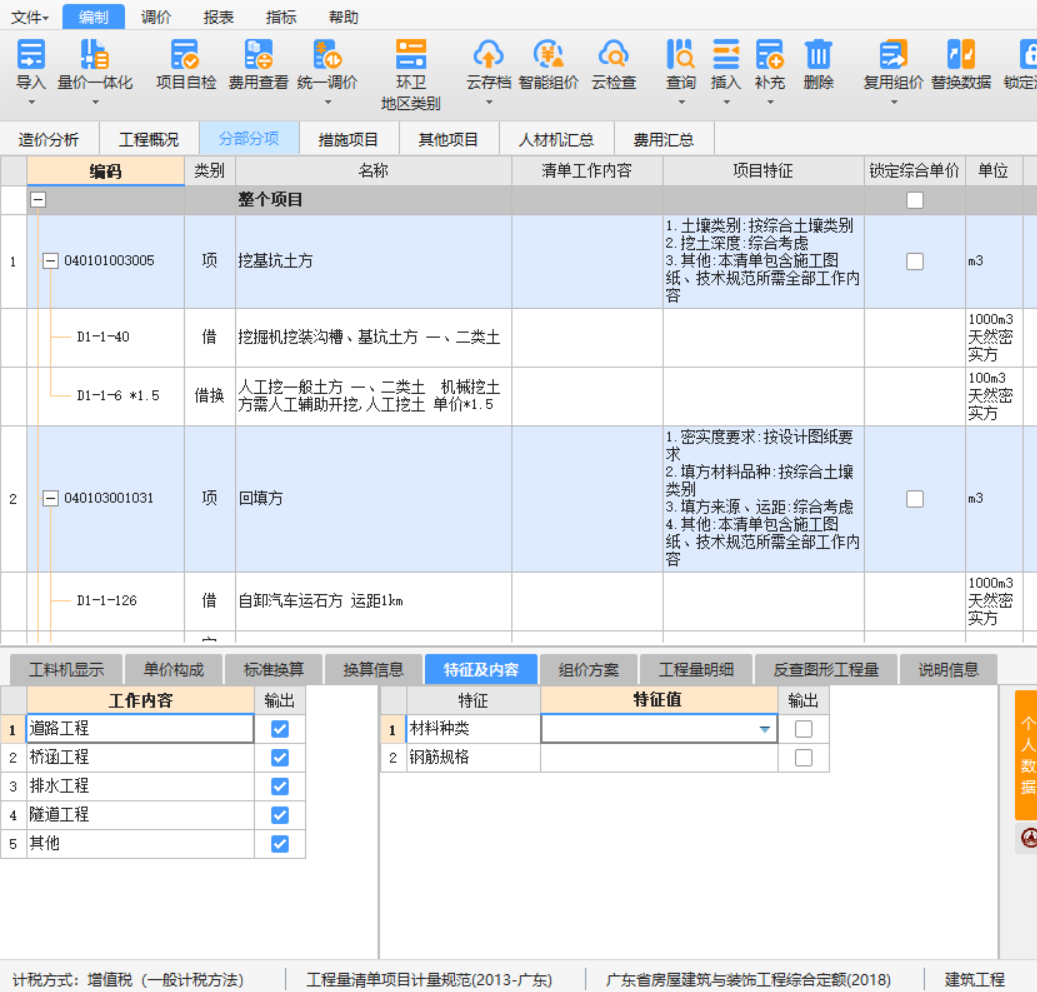Open dropdown arrow under 导入

click(31, 103)
